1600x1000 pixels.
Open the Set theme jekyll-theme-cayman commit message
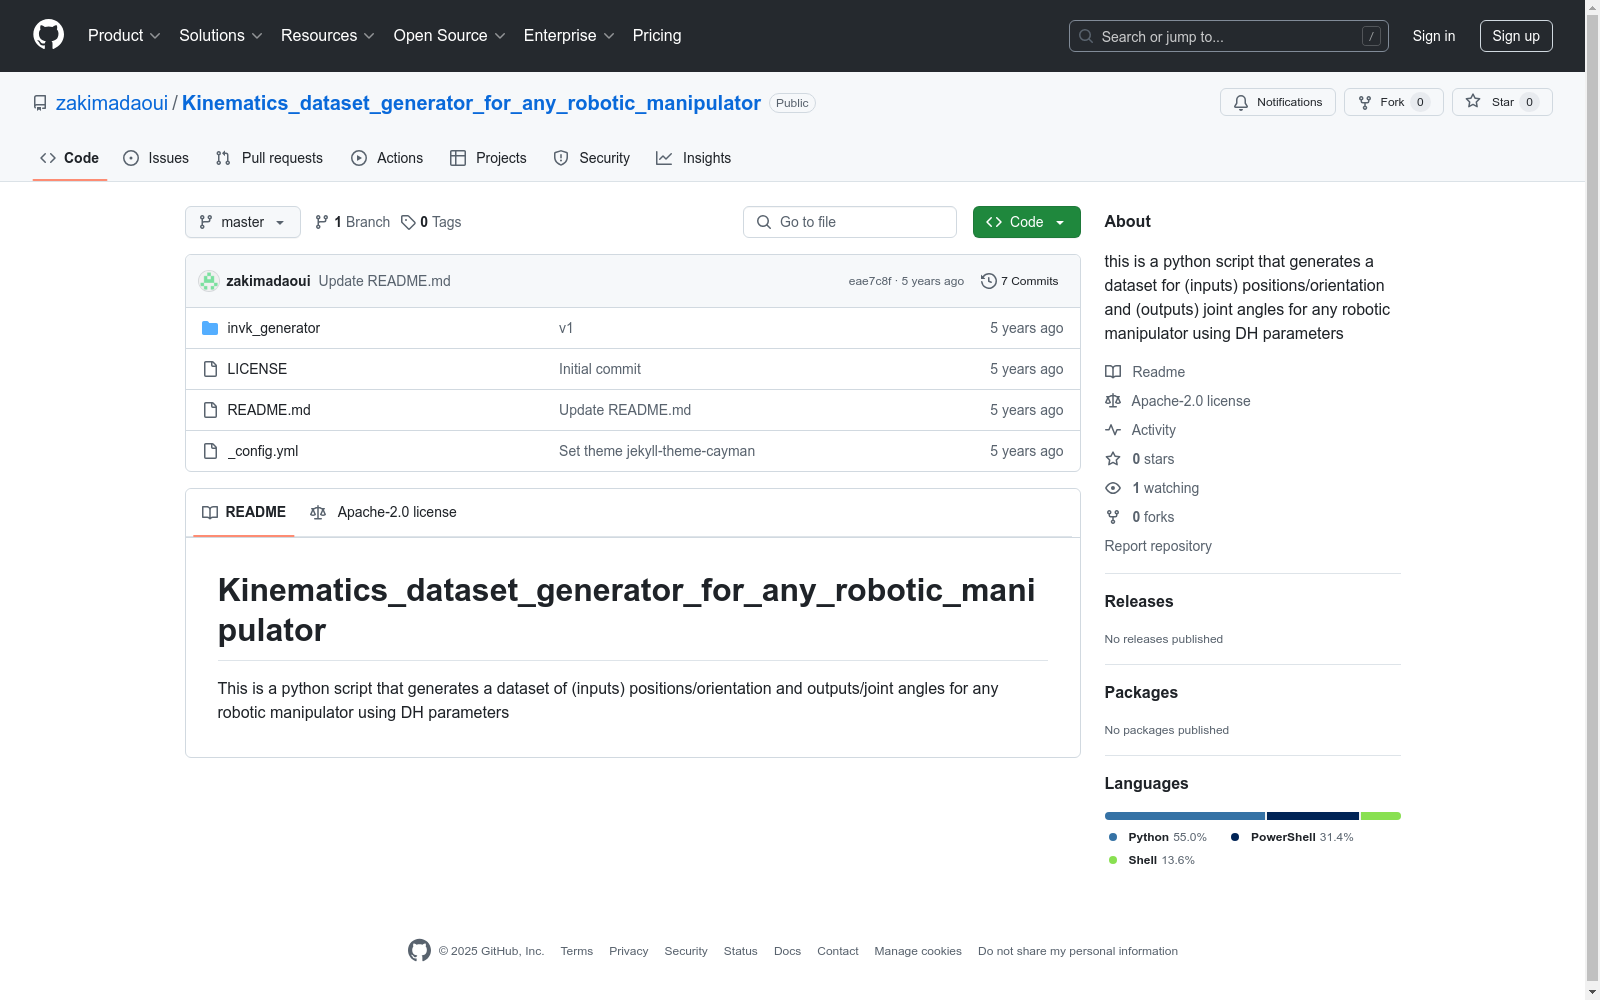pyautogui.click(x=657, y=451)
